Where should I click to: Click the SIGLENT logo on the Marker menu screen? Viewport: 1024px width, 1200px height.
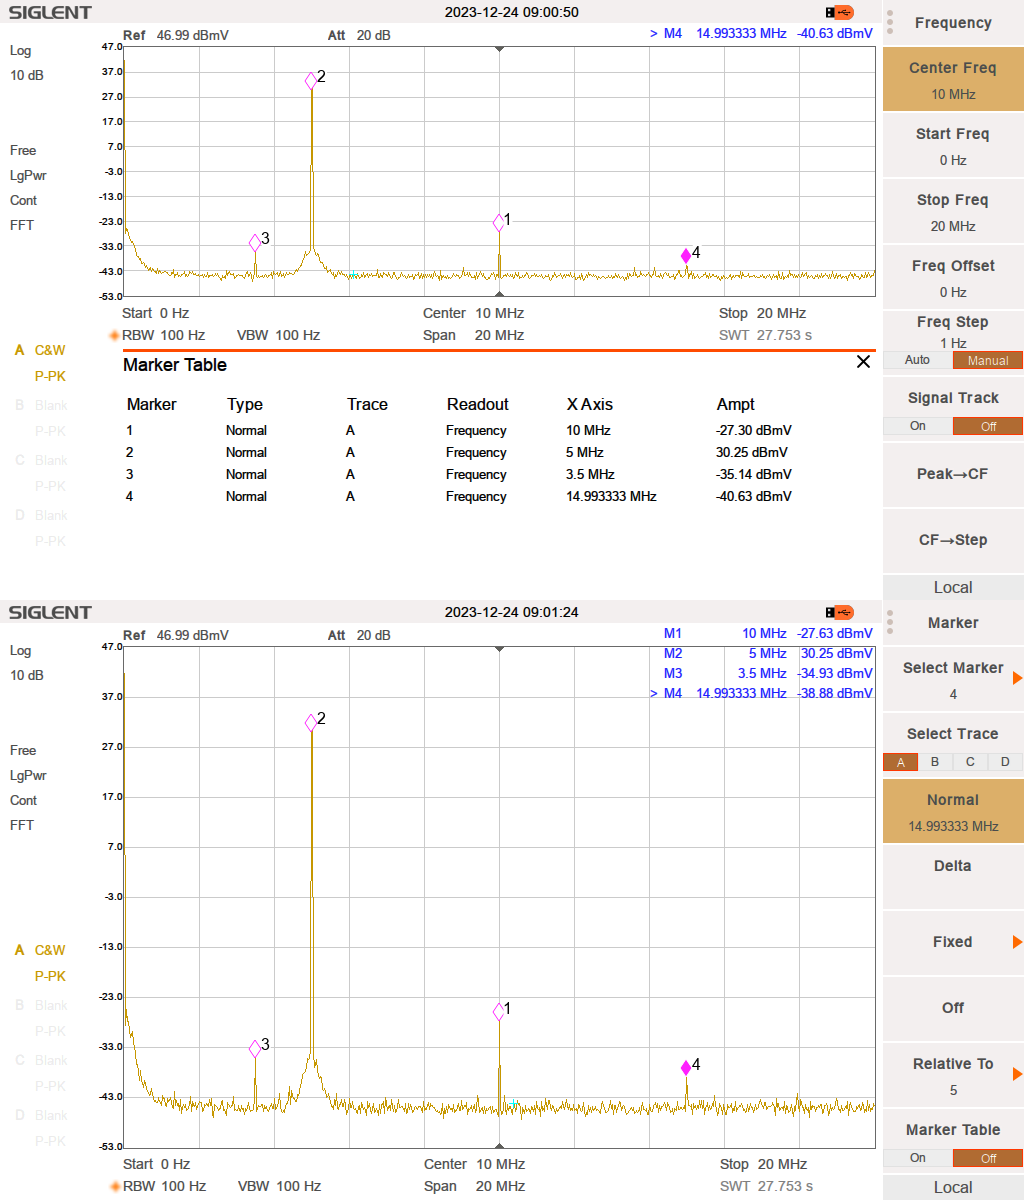(50, 612)
